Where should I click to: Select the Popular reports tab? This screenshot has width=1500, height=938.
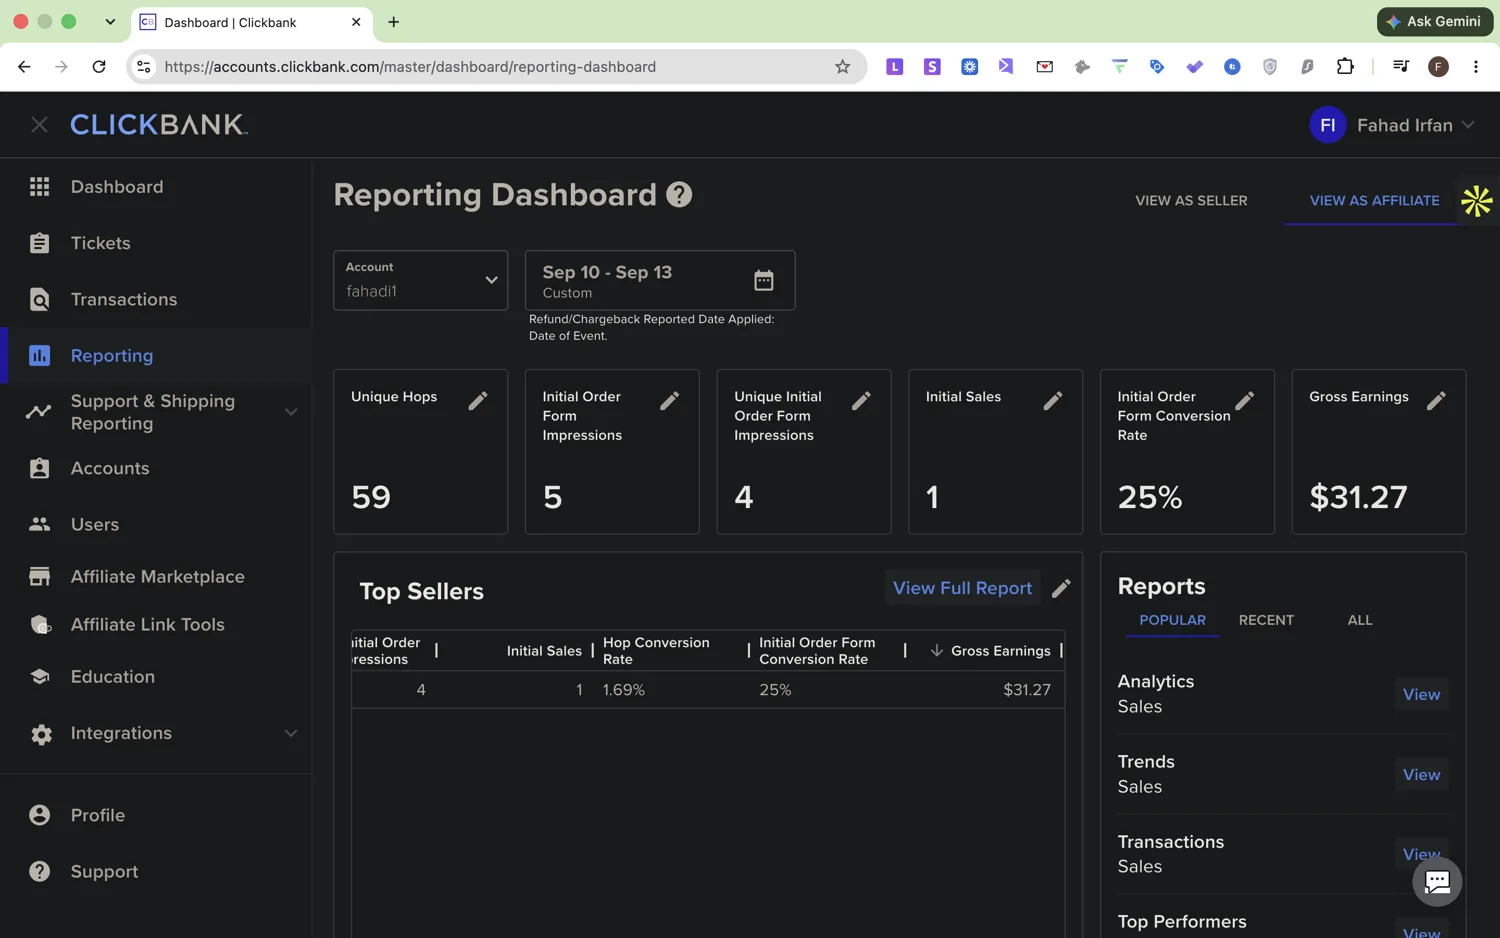pyautogui.click(x=1172, y=620)
